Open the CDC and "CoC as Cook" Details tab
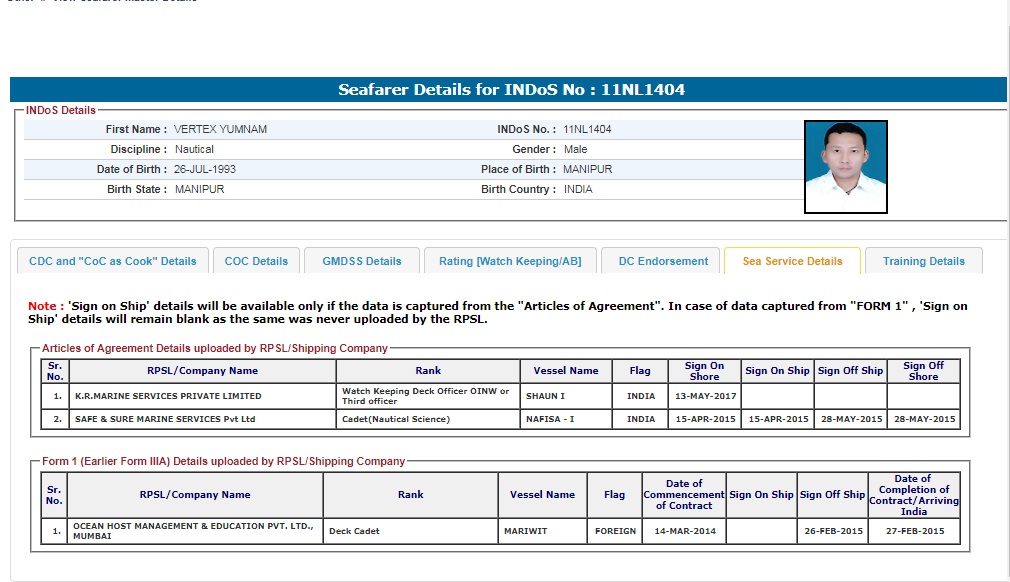Viewport: 1010px width, 582px height. click(x=113, y=261)
